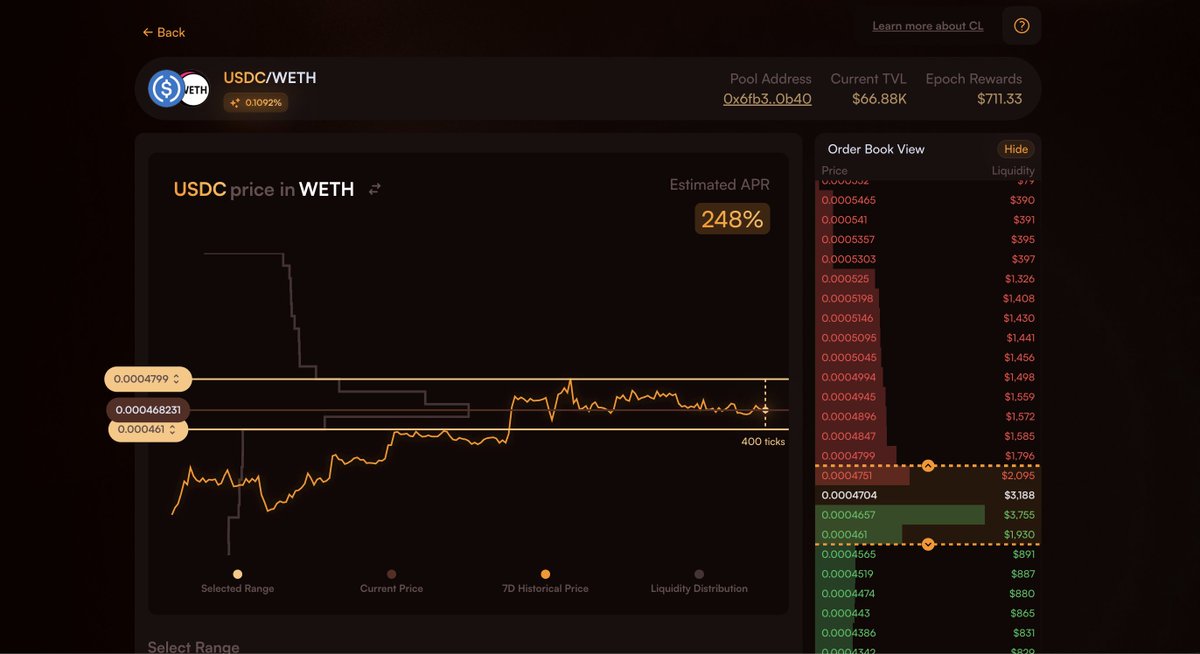The height and width of the screenshot is (654, 1200).
Task: Go back using the Back arrow link
Action: 163,32
